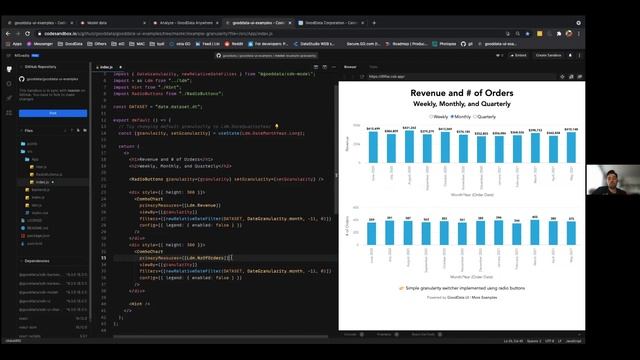Click the notification bell in CodeSandbox header
The image size is (640, 360).
[570, 55]
